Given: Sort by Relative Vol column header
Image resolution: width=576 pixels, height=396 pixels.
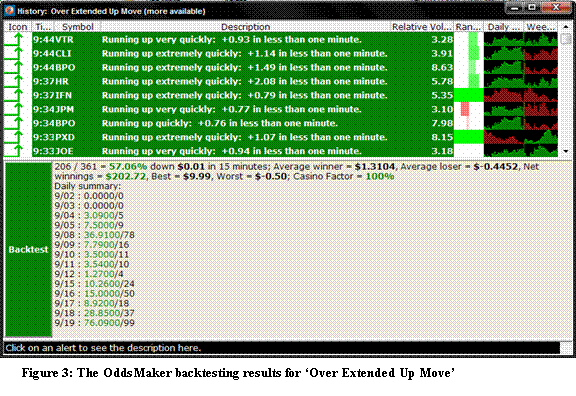Looking at the screenshot, I should pyautogui.click(x=422, y=27).
